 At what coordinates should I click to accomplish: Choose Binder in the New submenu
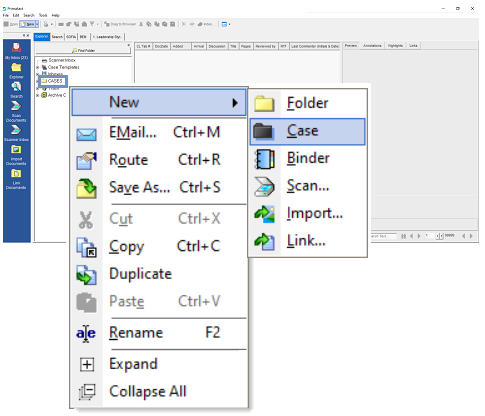click(x=307, y=158)
